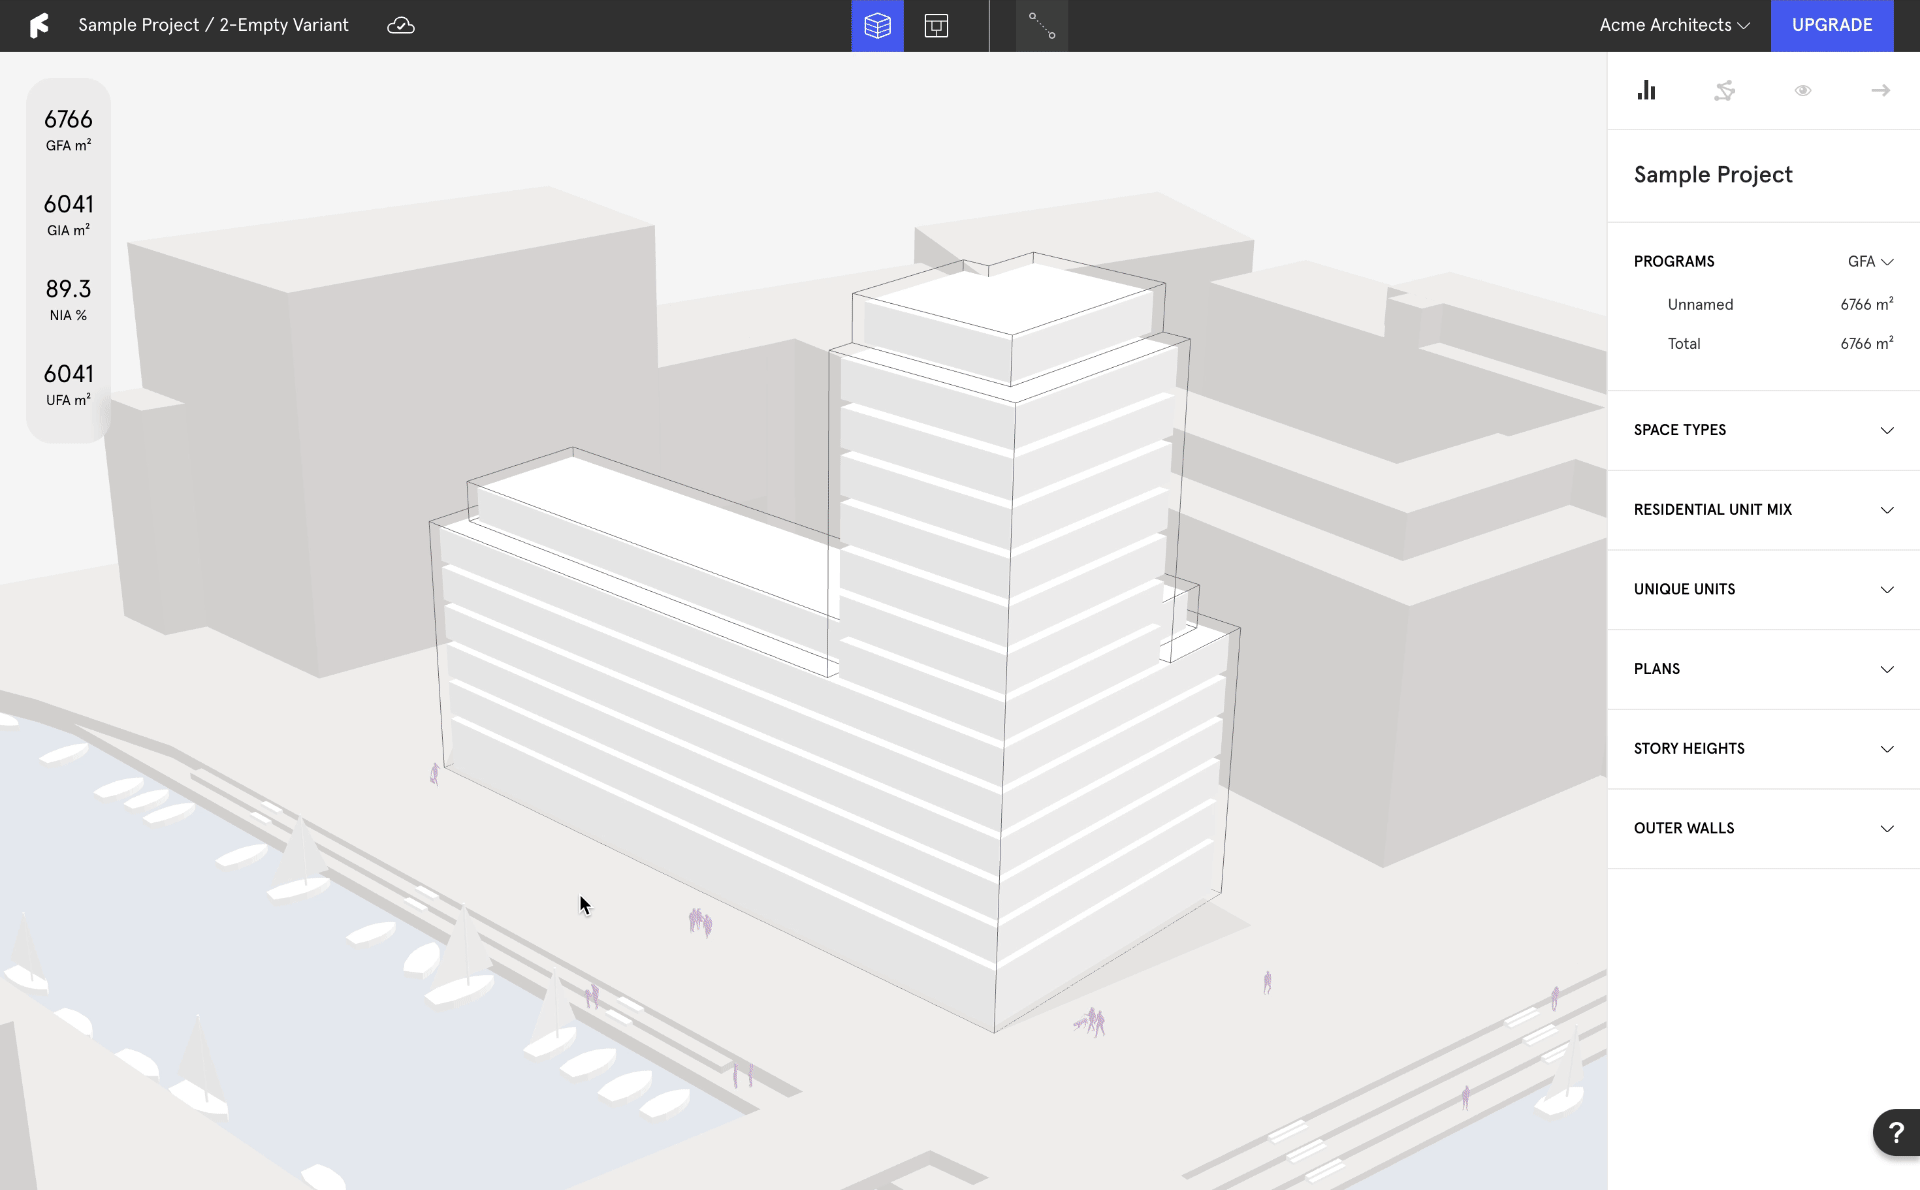
Task: Open the statistics bar chart tab
Action: 1646,90
